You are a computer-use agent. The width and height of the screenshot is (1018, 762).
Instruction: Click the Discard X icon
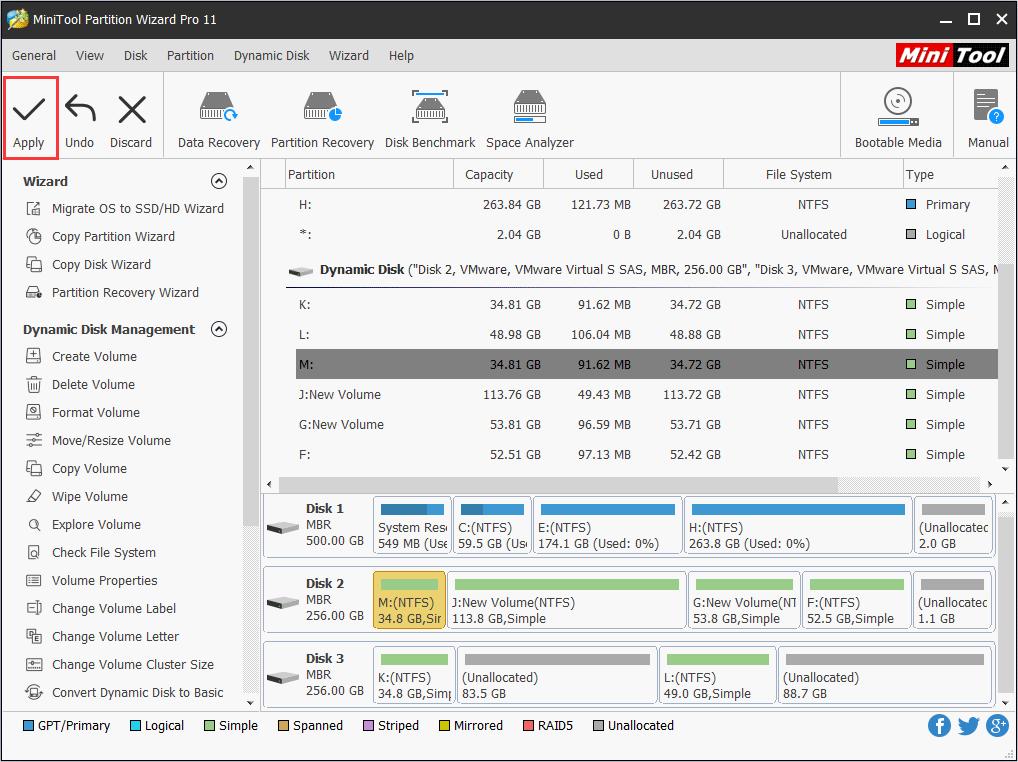pos(131,110)
